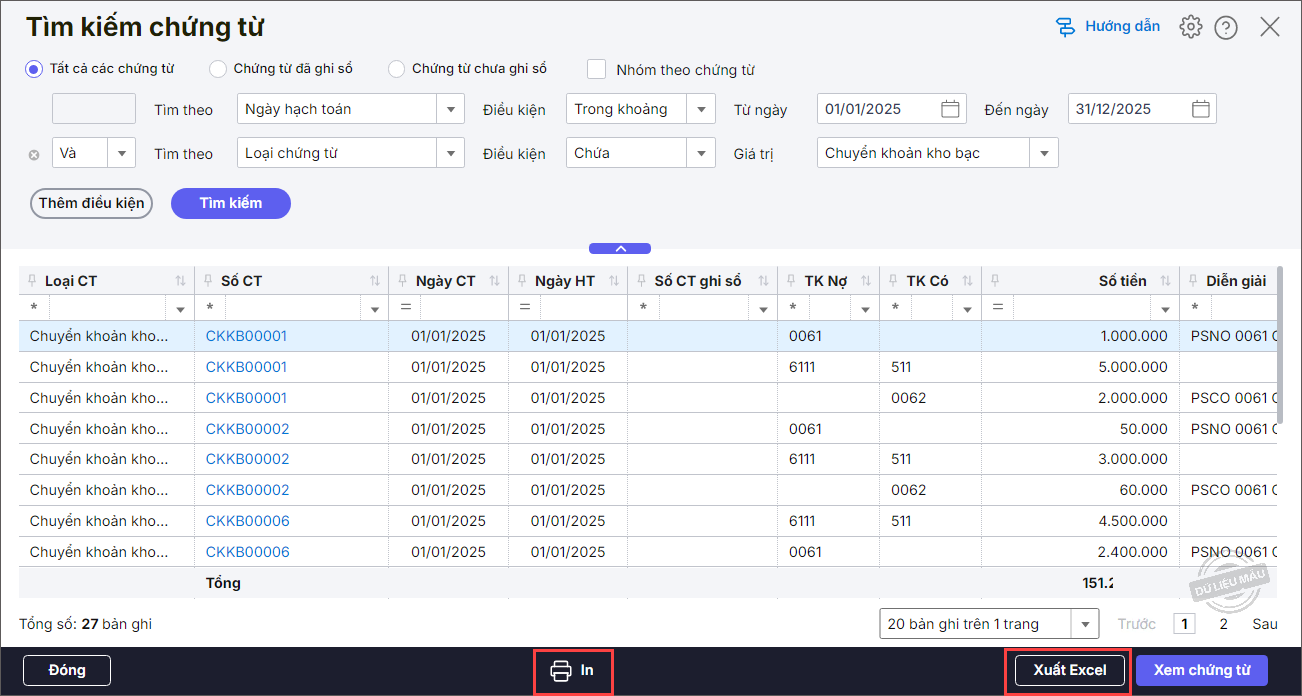Open voucher link CKKB00002
This screenshot has width=1302, height=696.
[247, 429]
